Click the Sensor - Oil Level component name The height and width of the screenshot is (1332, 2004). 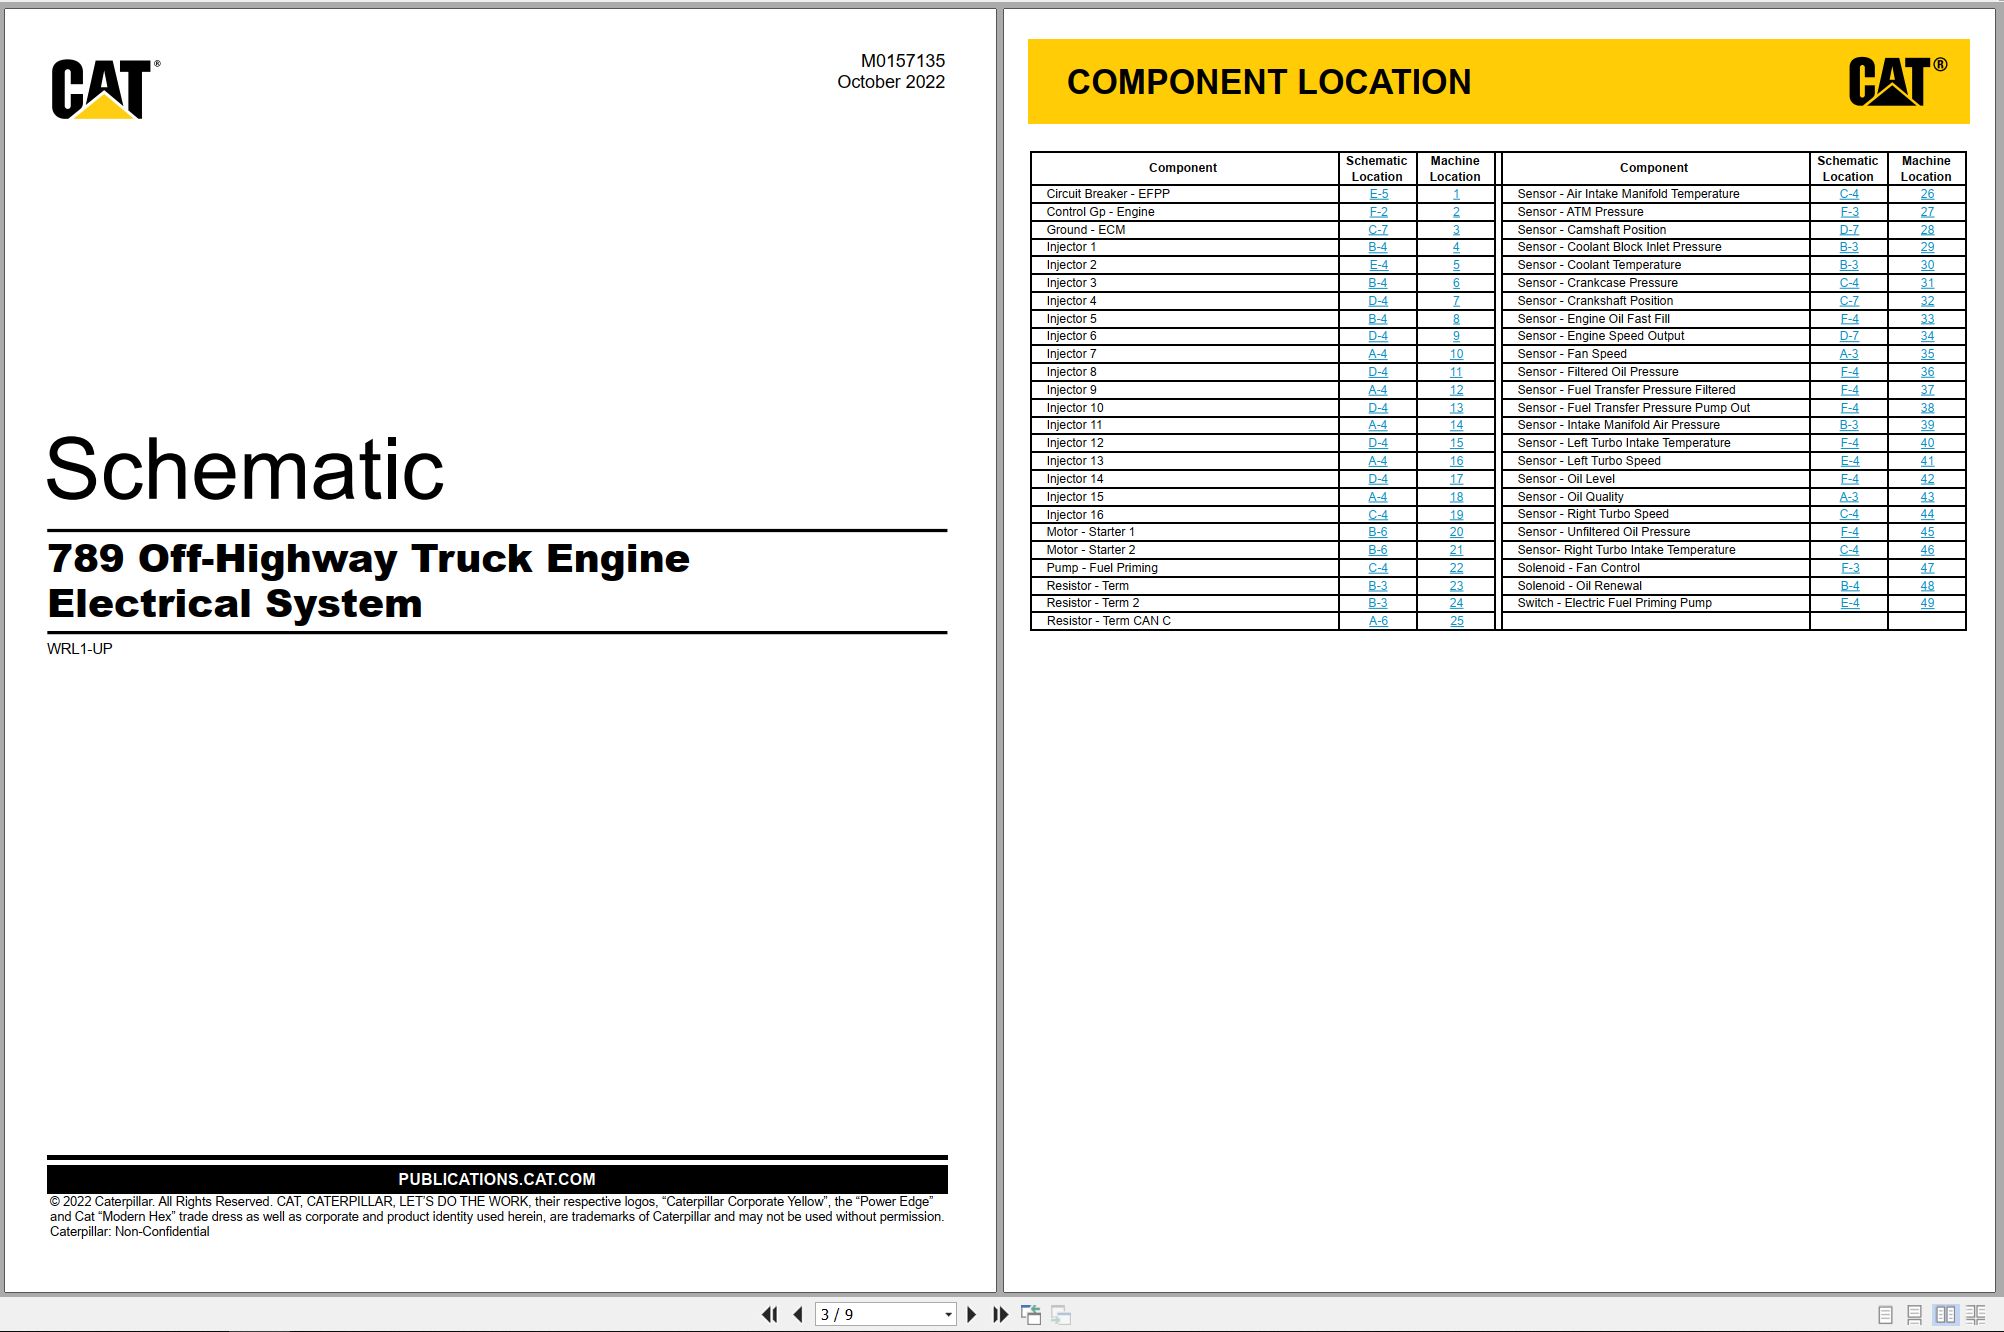tap(1566, 479)
